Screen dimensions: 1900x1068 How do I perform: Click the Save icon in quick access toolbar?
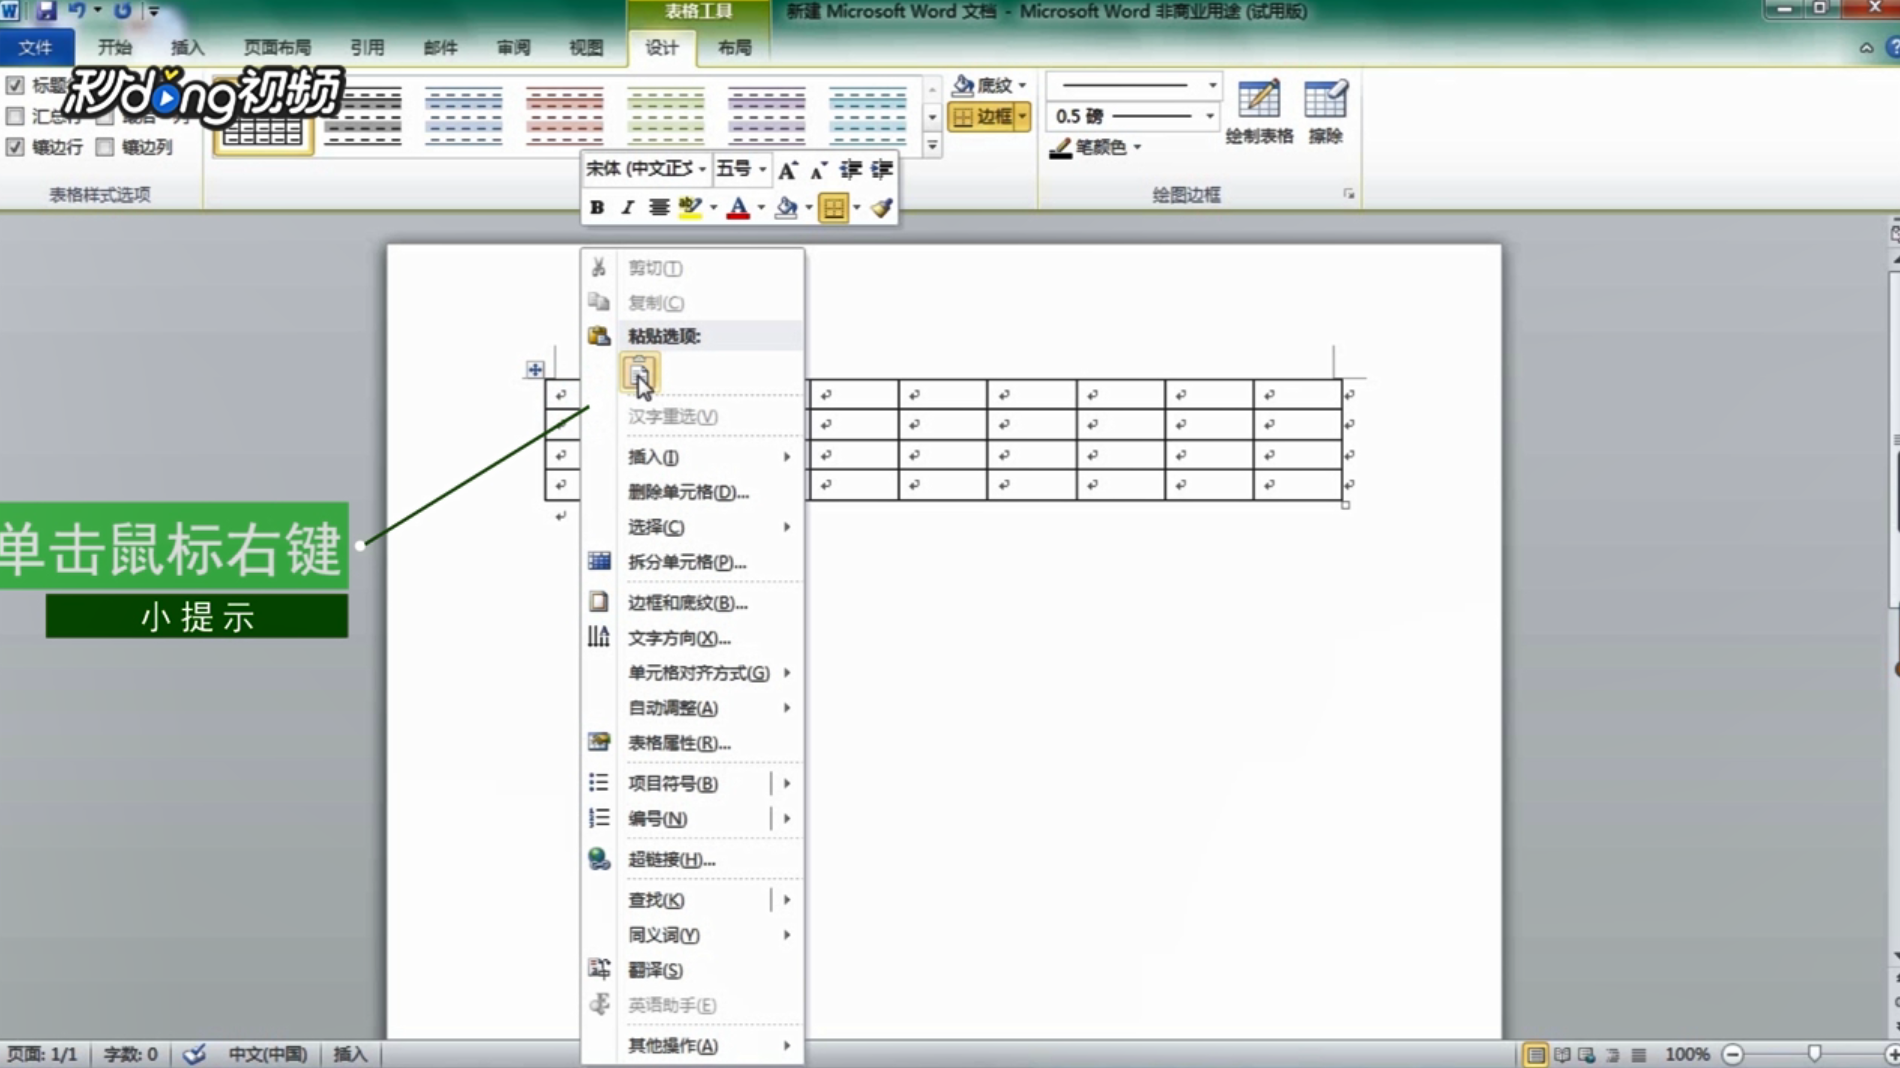pyautogui.click(x=46, y=11)
